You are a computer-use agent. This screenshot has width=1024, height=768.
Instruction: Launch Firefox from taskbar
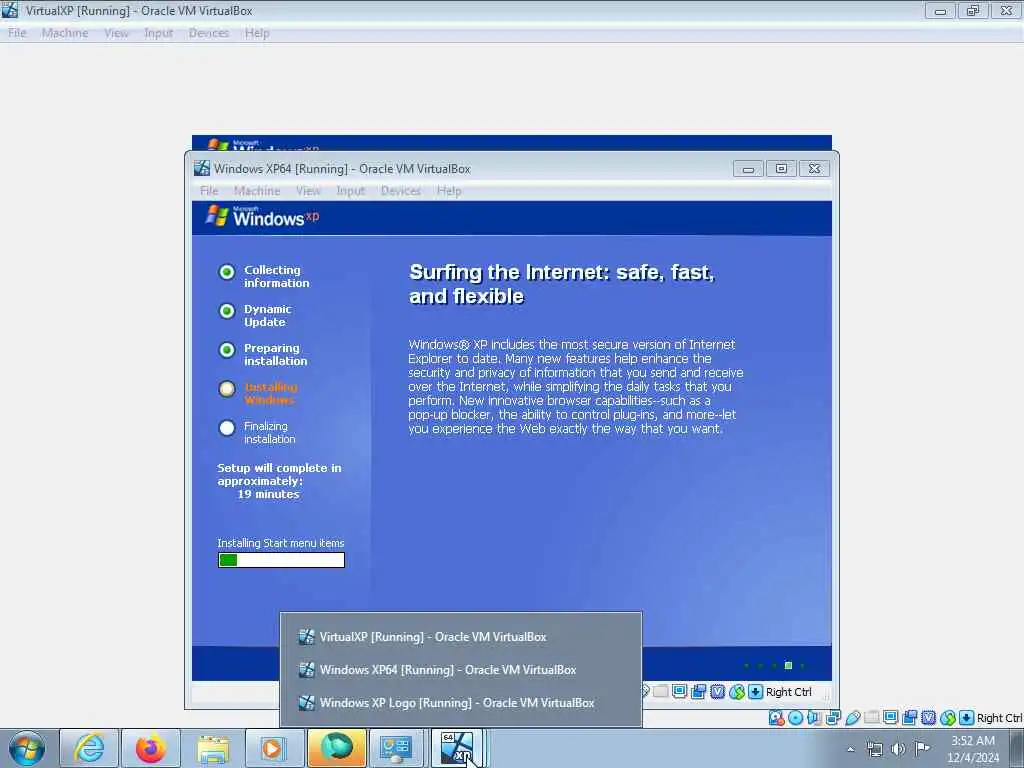tap(151, 748)
